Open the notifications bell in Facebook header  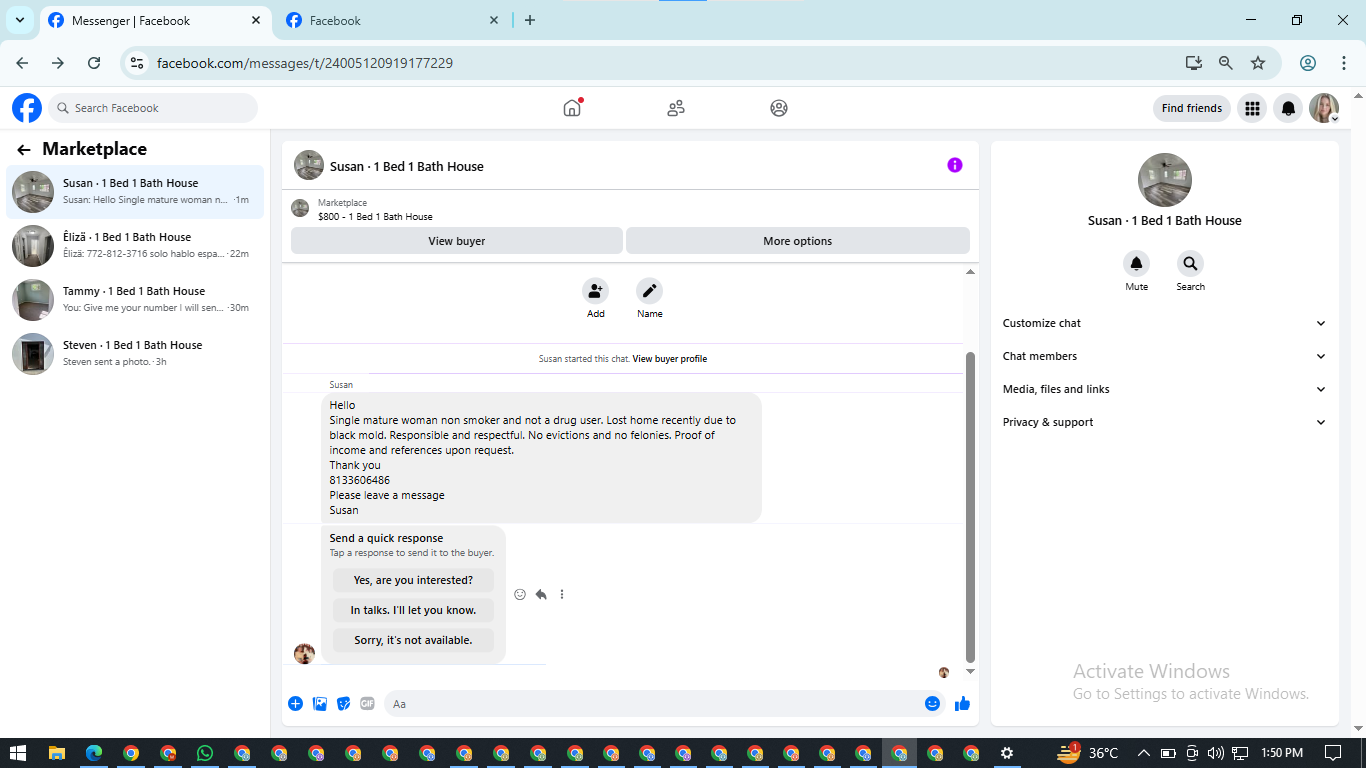coord(1289,108)
